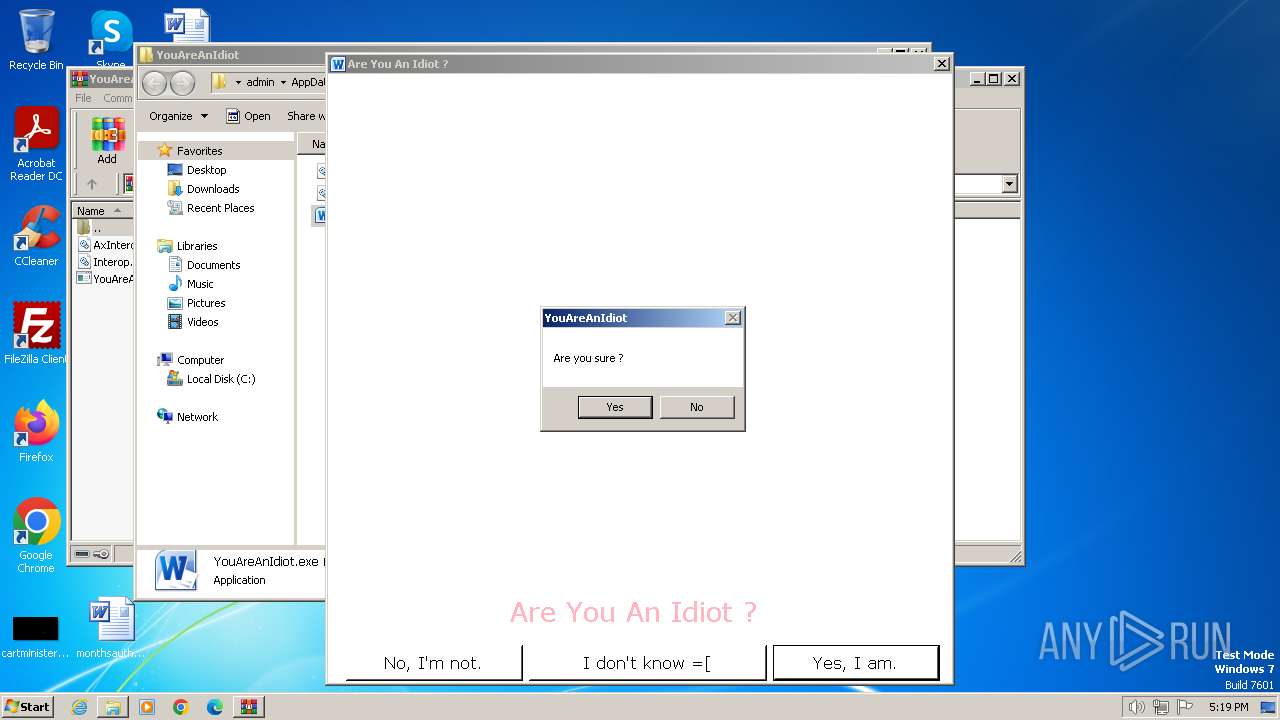This screenshot has width=1280, height=720.
Task: Launch Internet Explorer from the taskbar
Action: point(79,707)
